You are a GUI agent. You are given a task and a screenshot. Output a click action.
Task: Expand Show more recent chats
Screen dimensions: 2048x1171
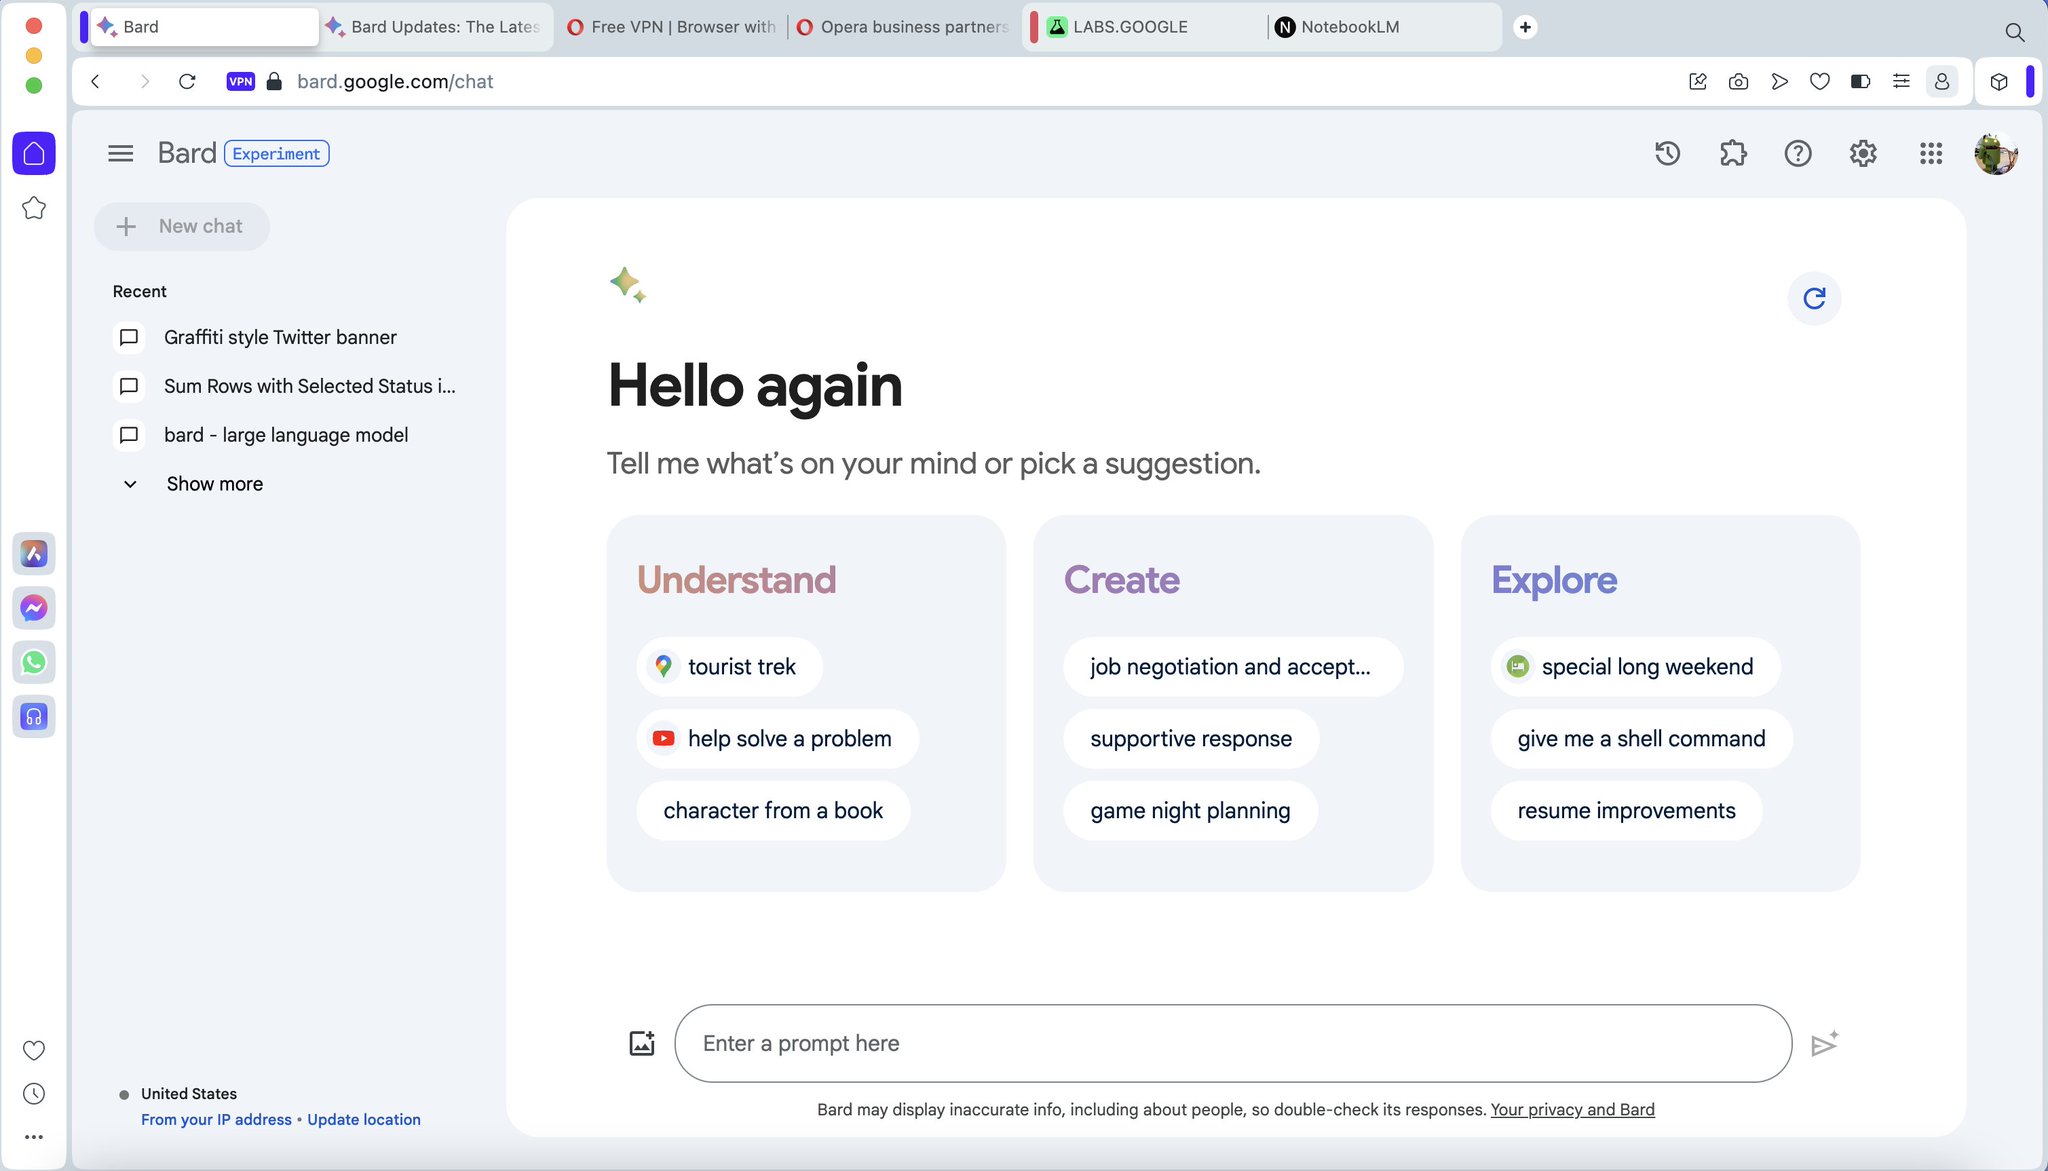point(195,484)
